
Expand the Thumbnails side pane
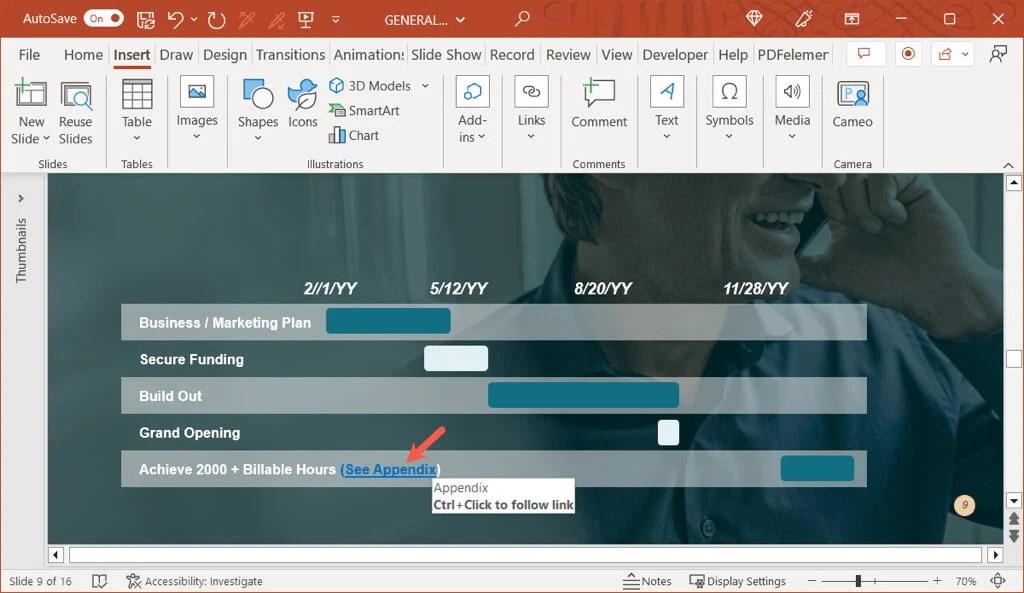(x=20, y=197)
